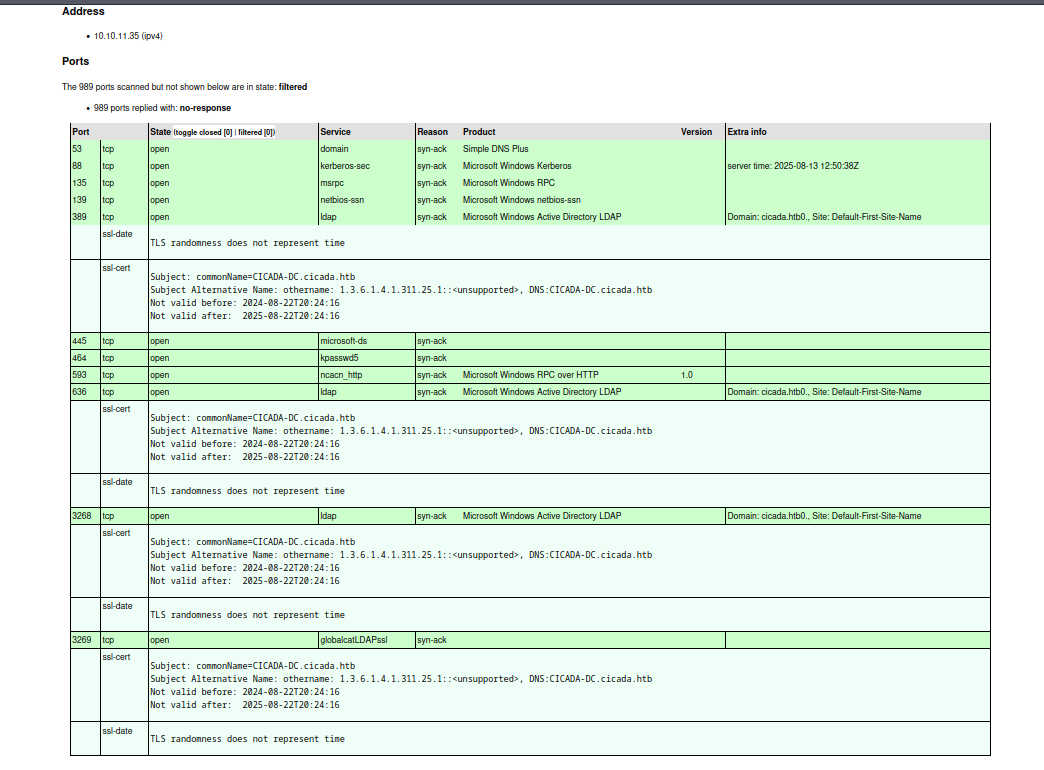Click the "Microsoft Windows netbios-ssn" product cell

[x=521, y=200]
